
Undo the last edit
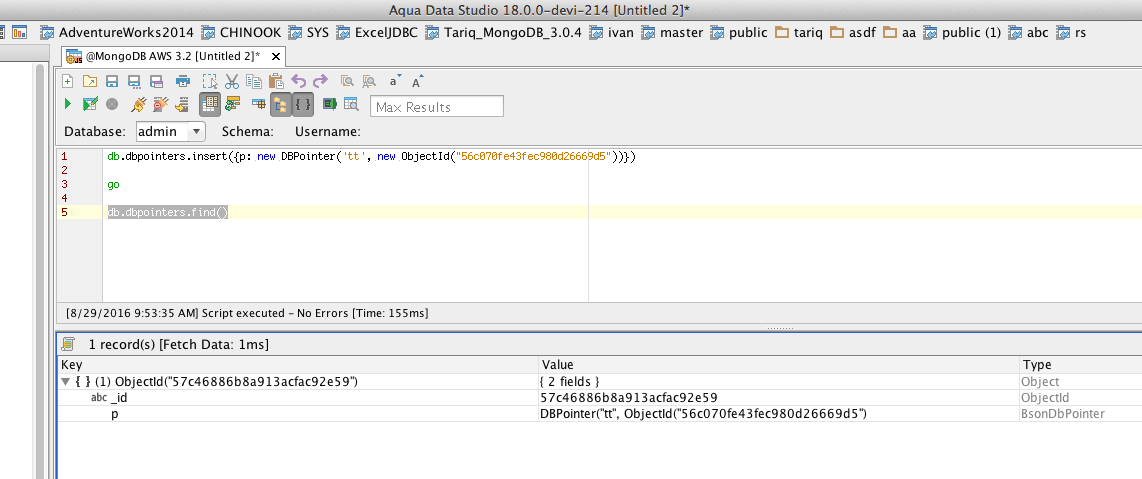tap(299, 82)
